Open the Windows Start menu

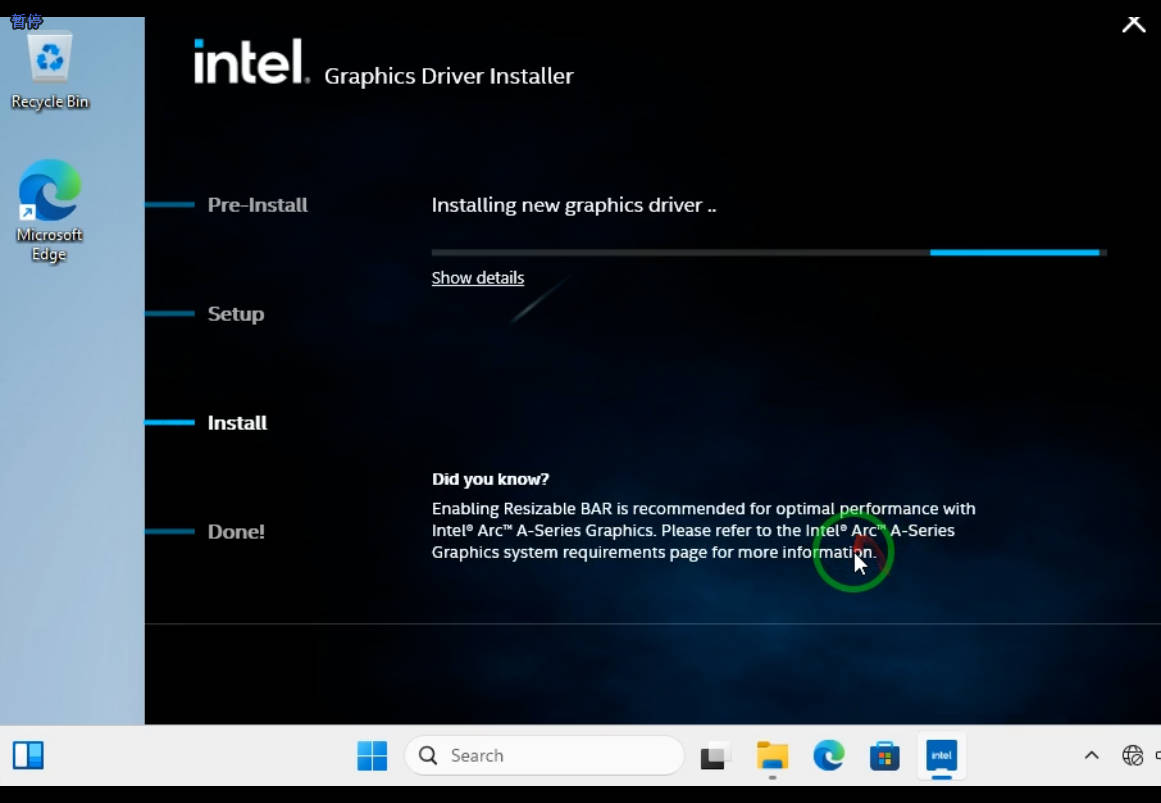point(372,756)
